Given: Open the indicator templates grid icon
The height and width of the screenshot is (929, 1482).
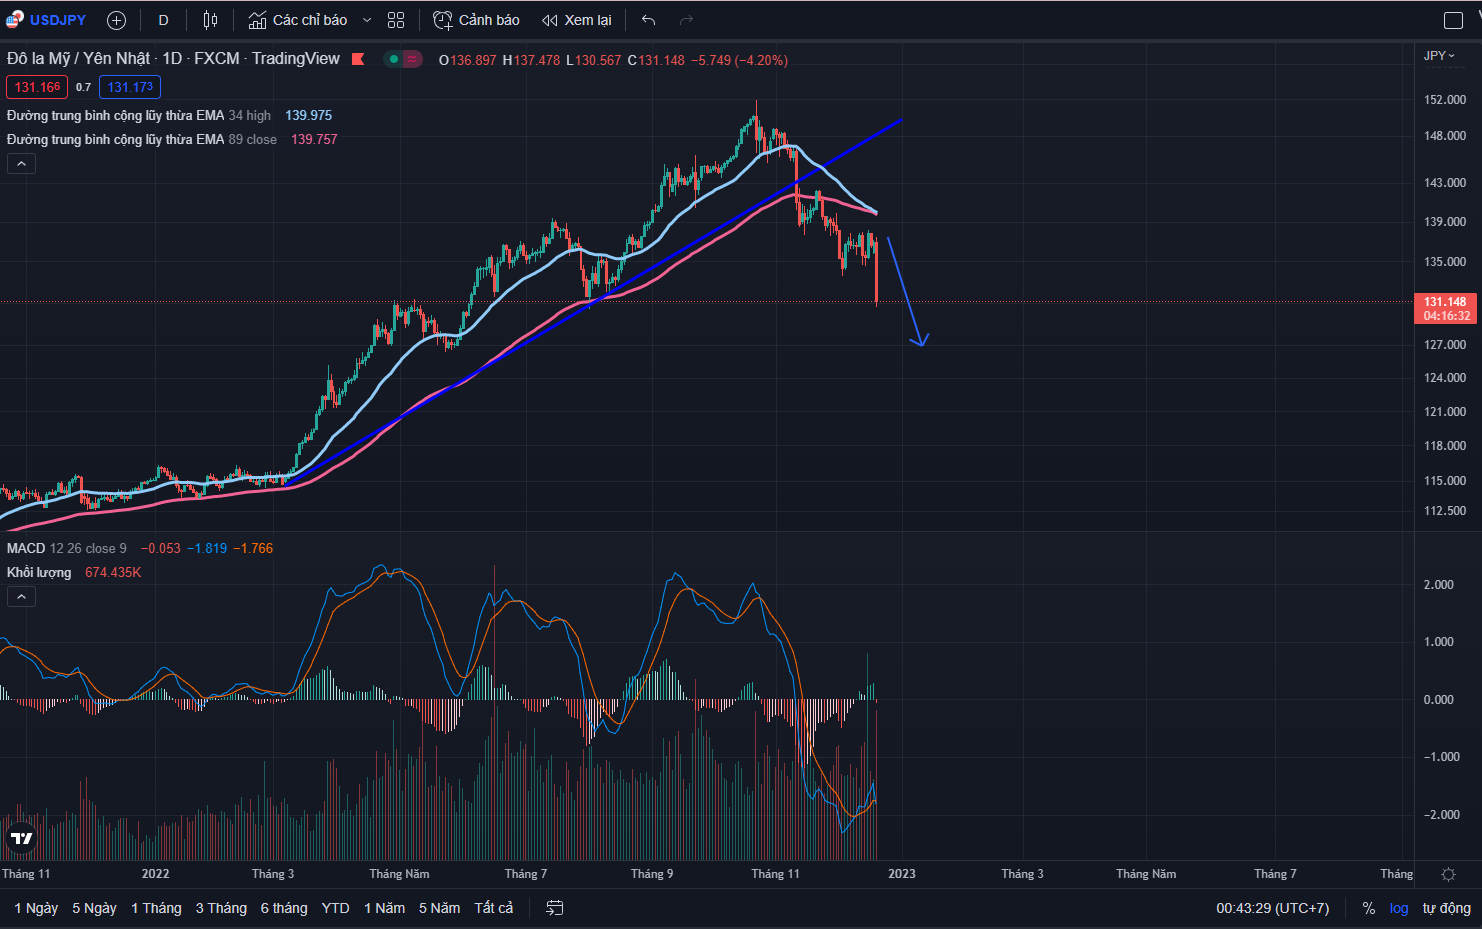Looking at the screenshot, I should 396,20.
